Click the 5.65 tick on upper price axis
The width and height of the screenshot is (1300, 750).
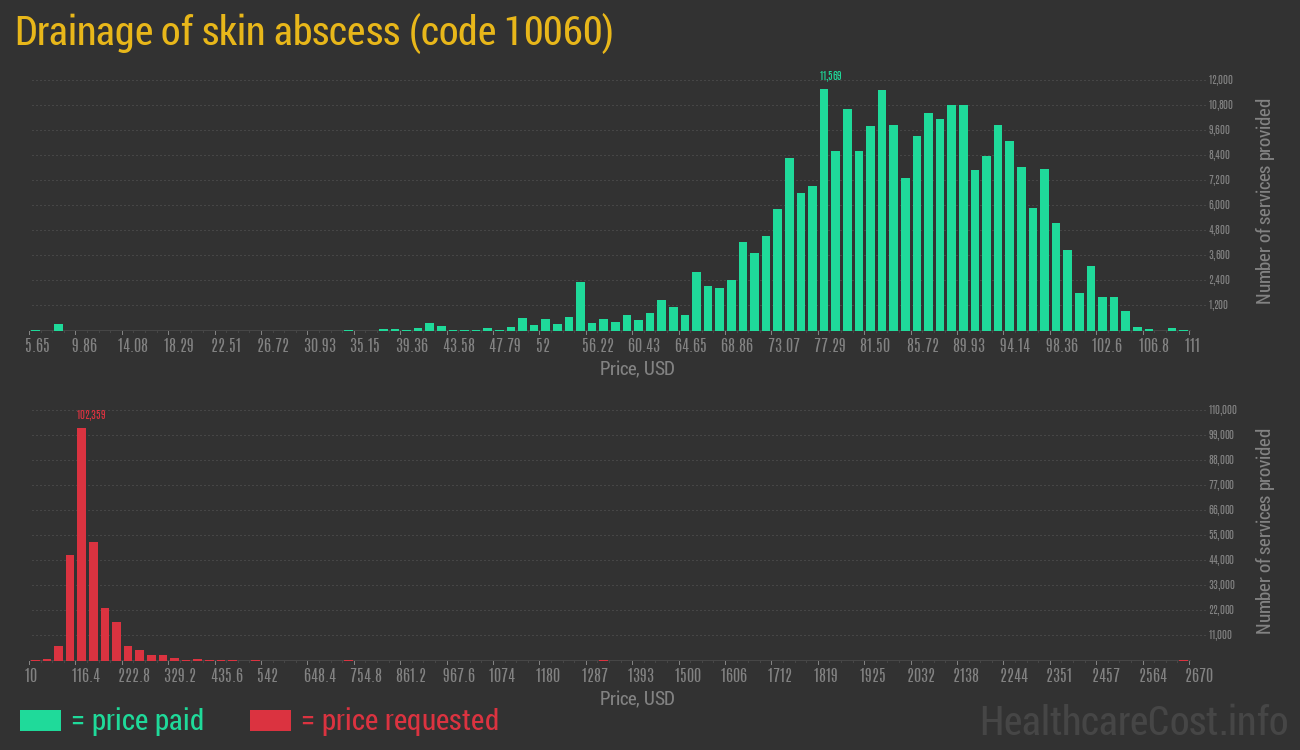[x=36, y=346]
